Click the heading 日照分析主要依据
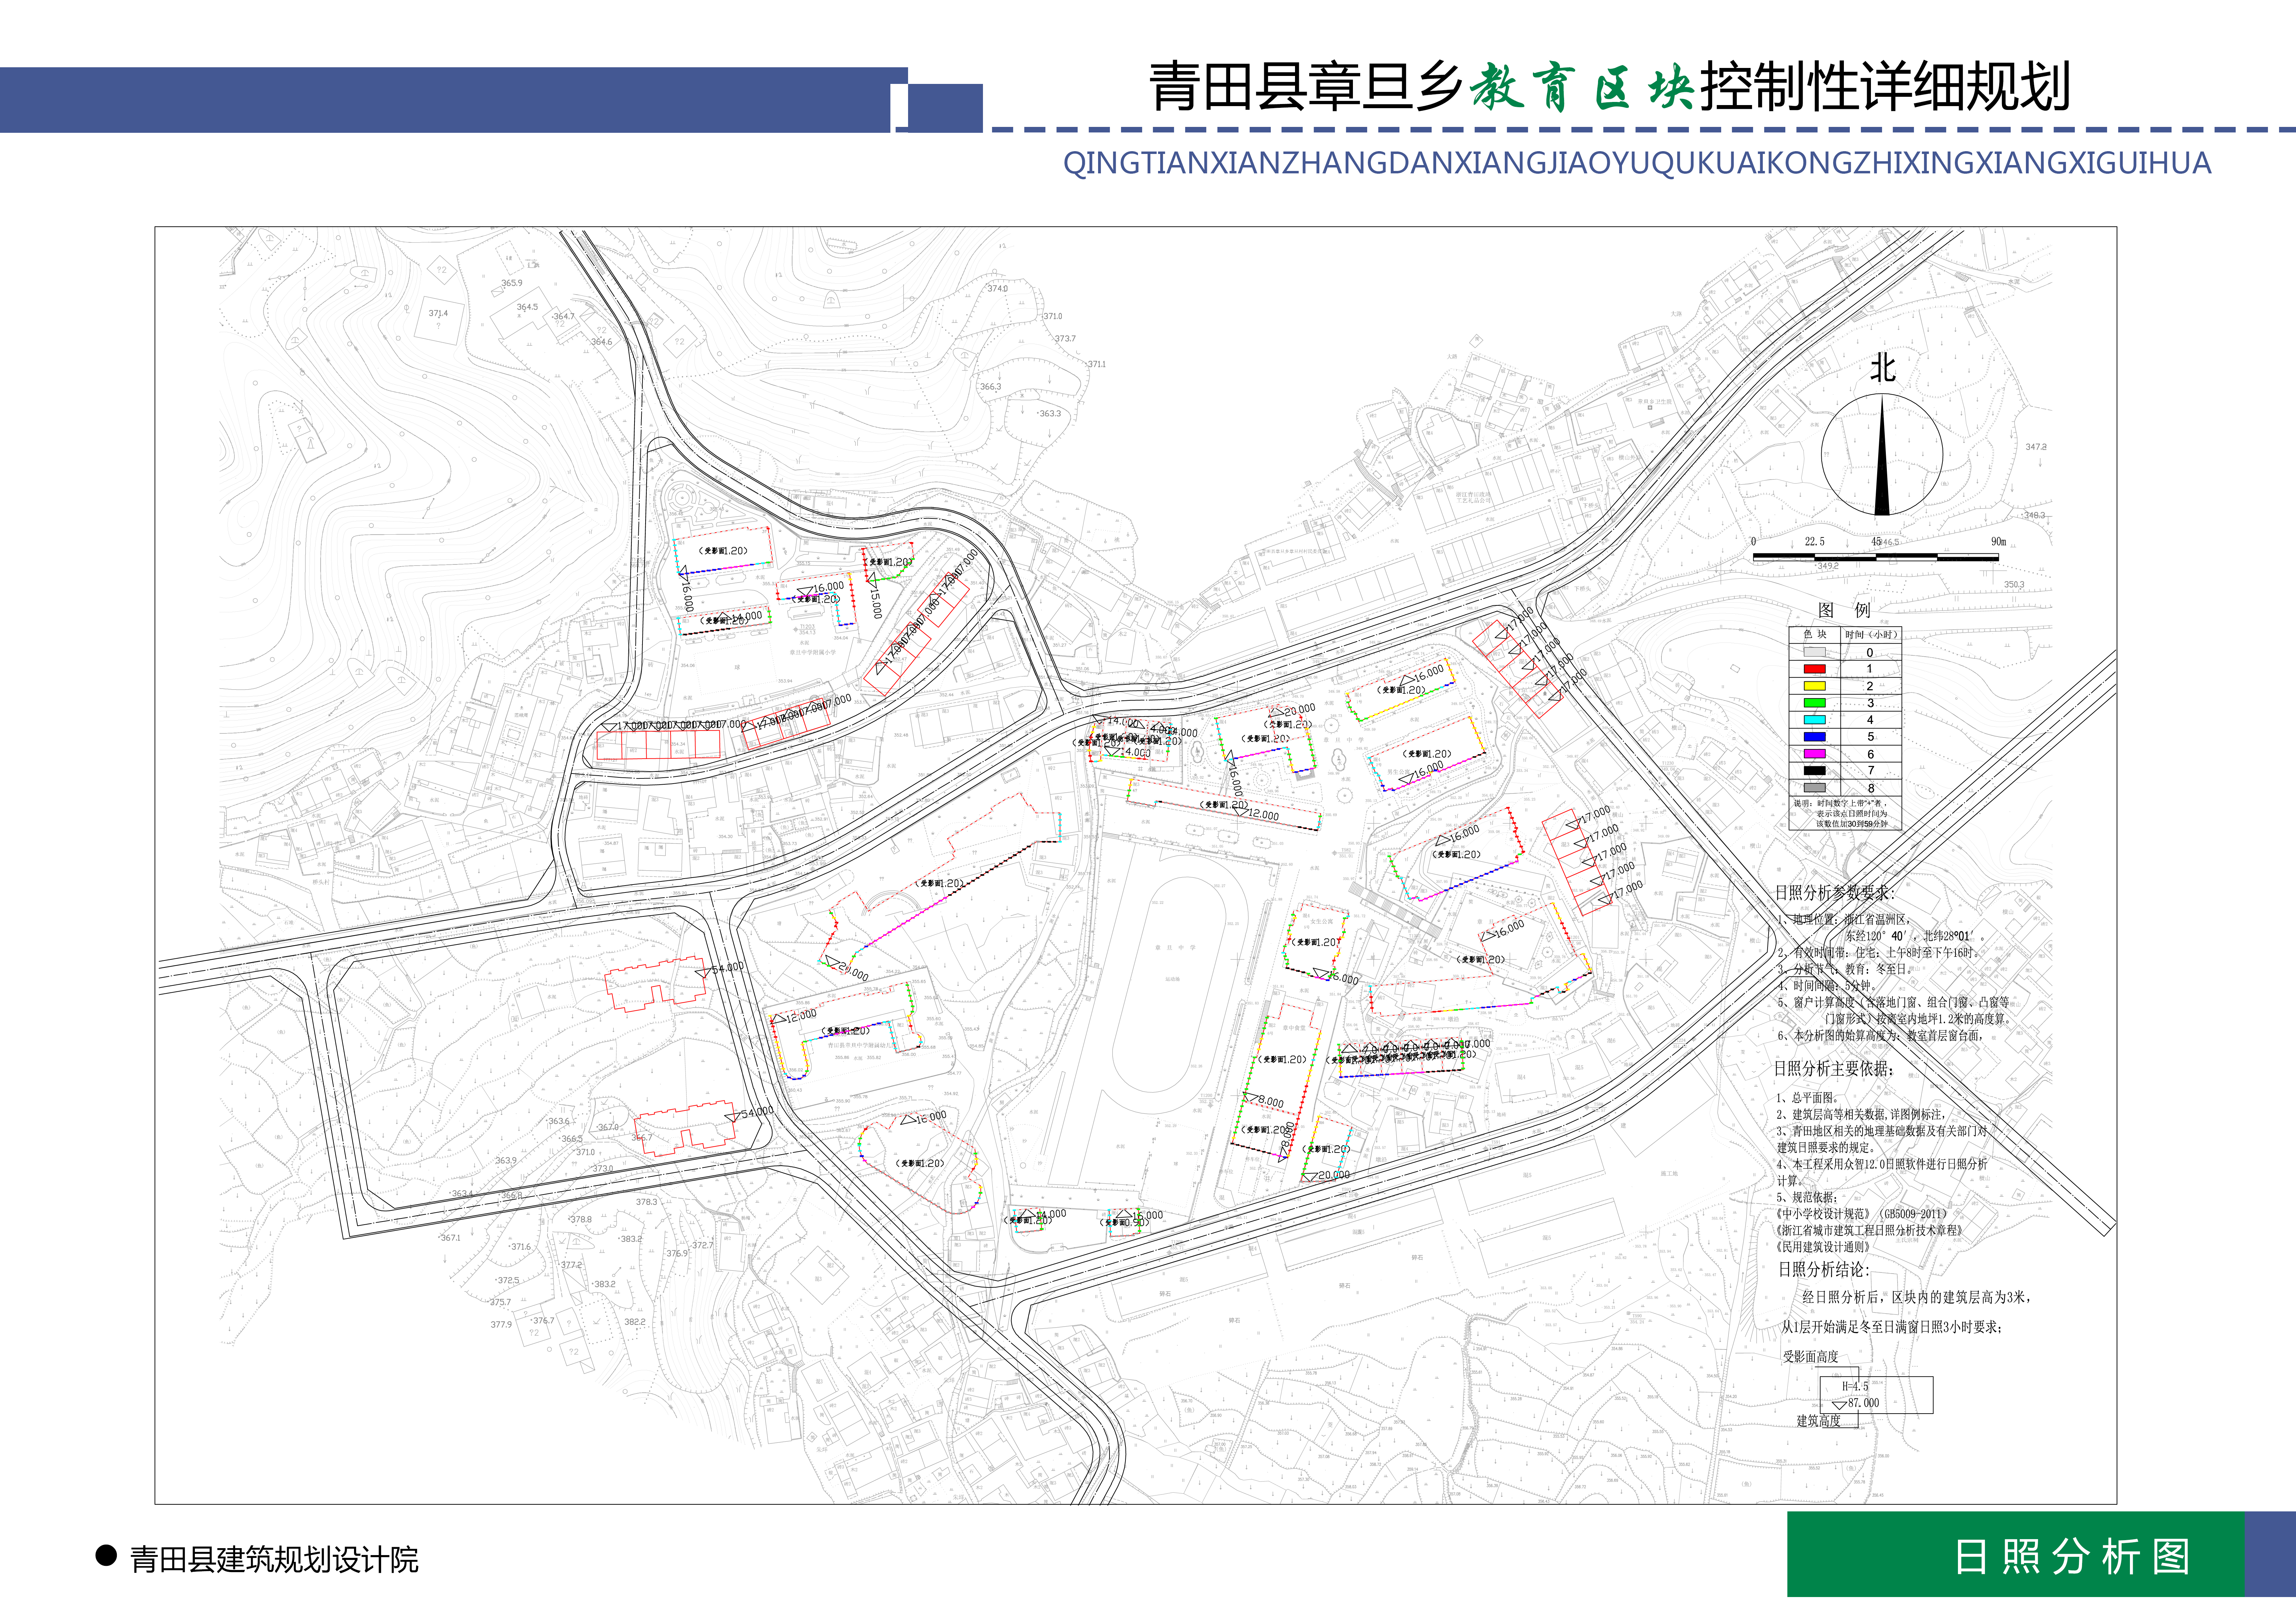 coord(1834,1069)
